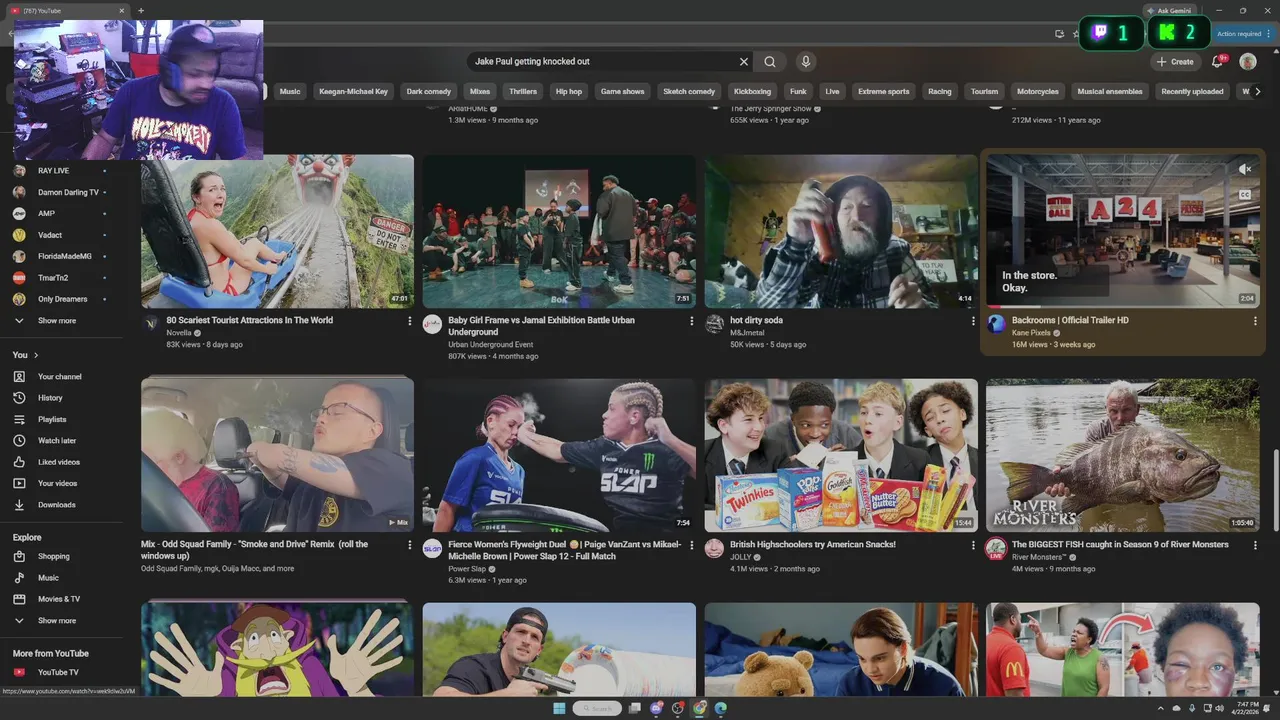Select the Tourism filter chip
Viewport: 1280px width, 720px height.
(984, 91)
